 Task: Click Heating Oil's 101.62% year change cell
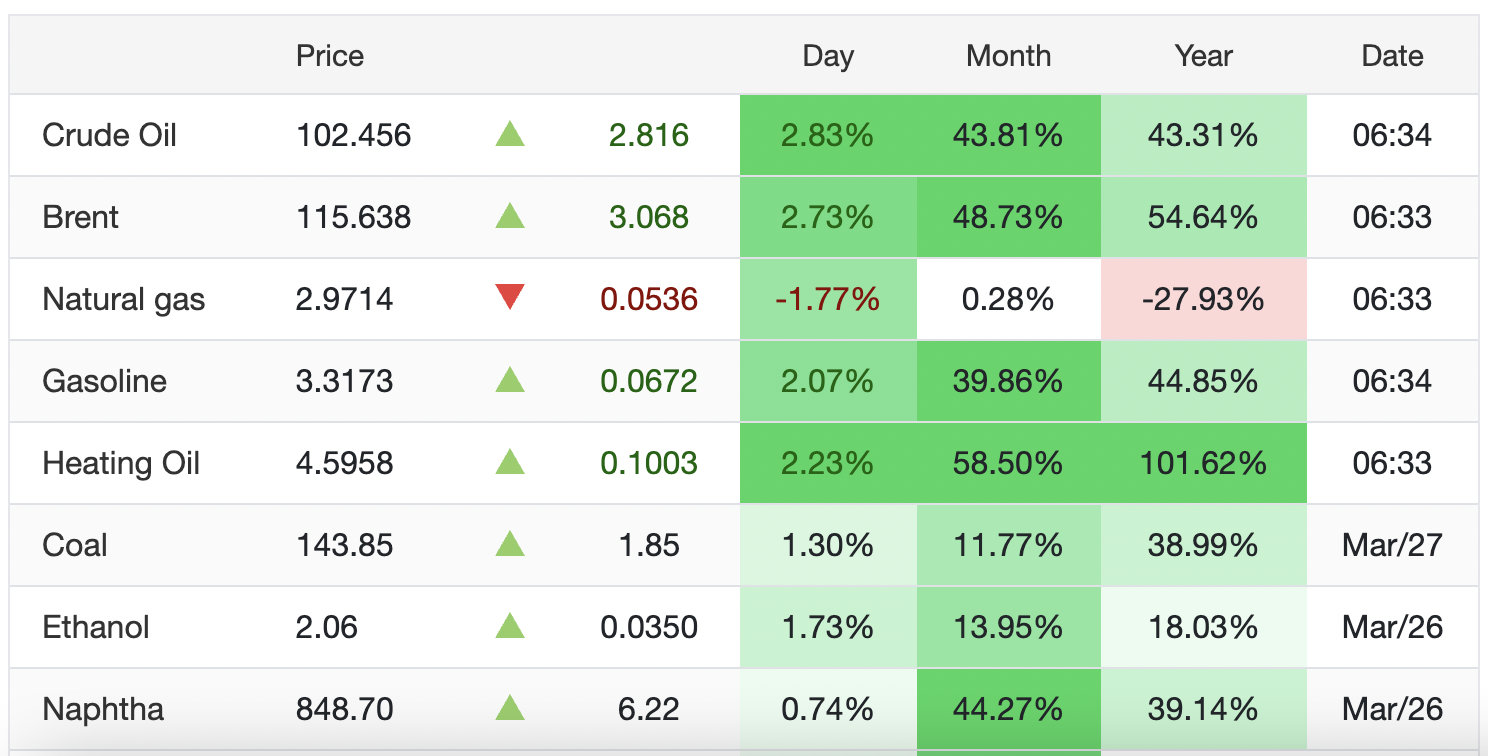tap(1203, 463)
